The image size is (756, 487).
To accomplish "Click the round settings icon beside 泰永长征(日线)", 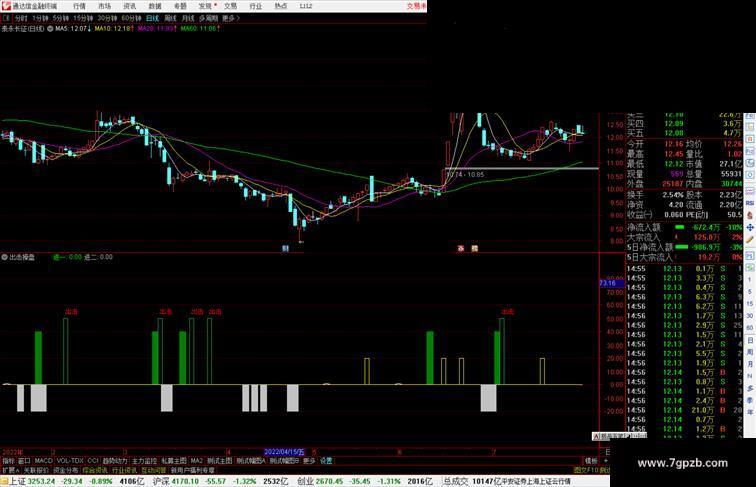I will click(x=50, y=29).
